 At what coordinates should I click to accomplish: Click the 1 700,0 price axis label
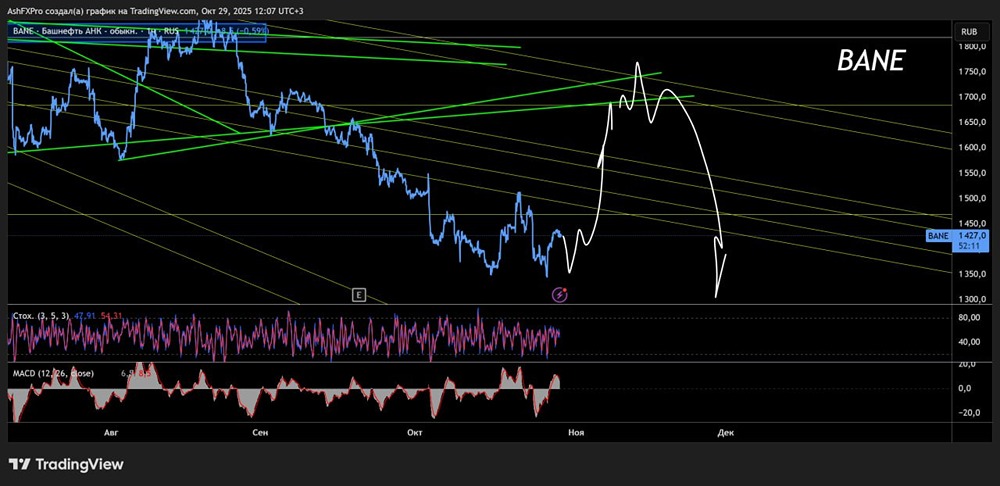pyautogui.click(x=973, y=97)
